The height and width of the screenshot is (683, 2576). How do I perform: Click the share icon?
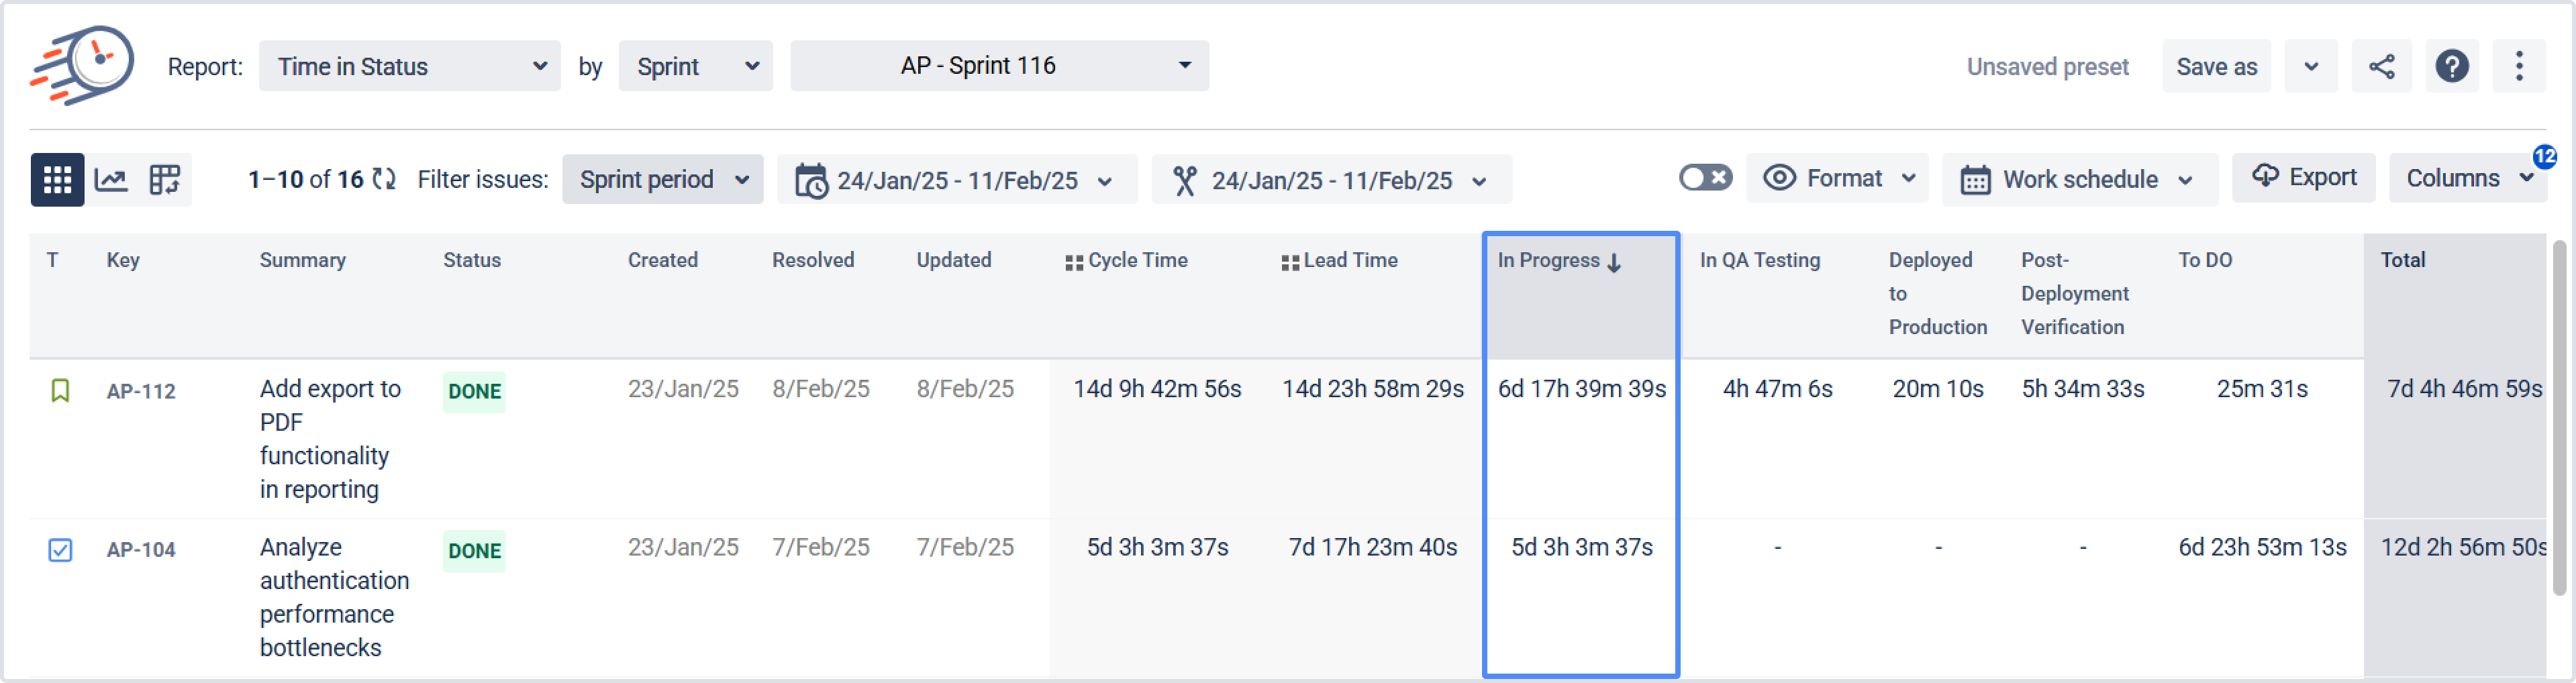2381,67
